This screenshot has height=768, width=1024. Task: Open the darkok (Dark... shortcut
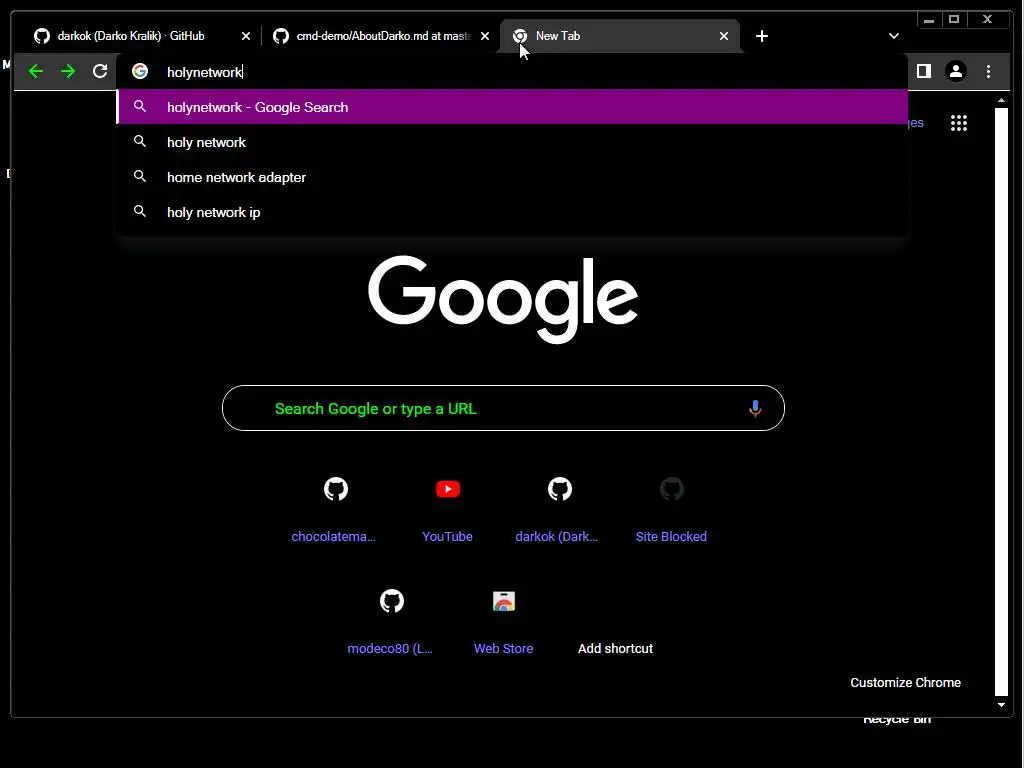click(x=559, y=510)
